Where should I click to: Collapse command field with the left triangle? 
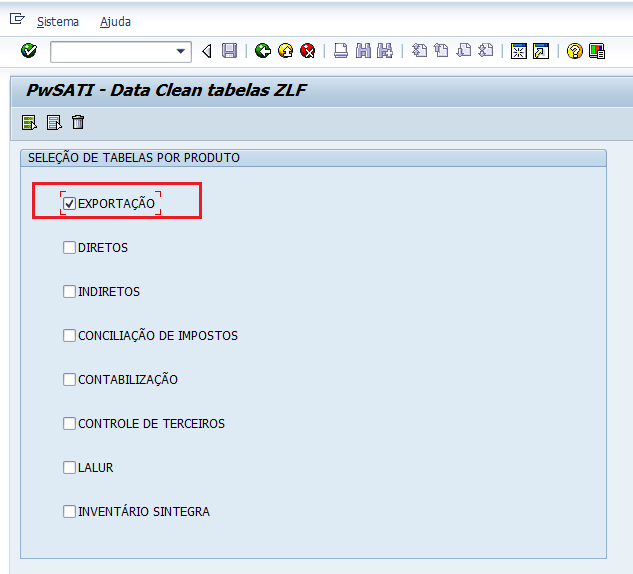pyautogui.click(x=207, y=51)
